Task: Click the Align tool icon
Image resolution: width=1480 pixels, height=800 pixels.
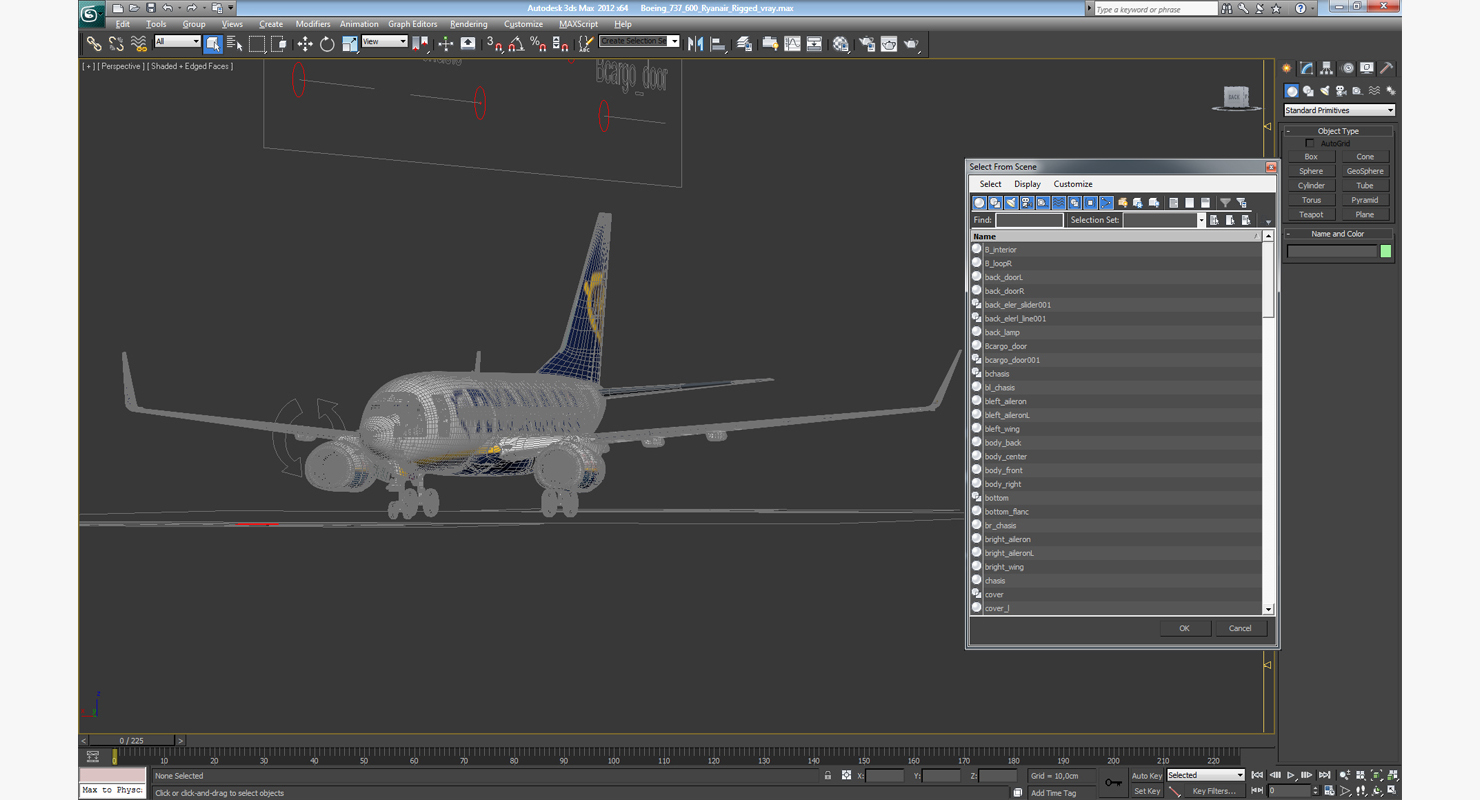Action: pos(717,44)
